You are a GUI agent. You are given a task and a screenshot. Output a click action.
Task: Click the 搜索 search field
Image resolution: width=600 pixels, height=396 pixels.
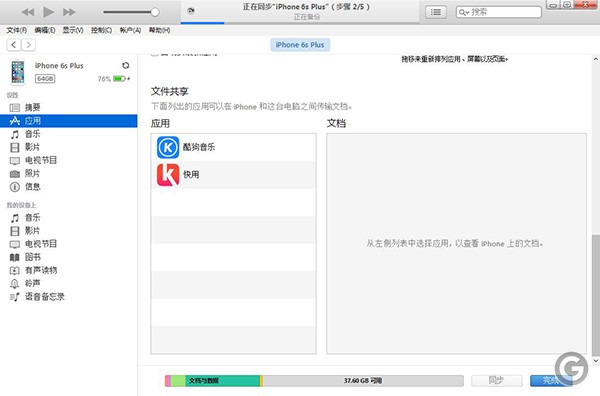click(x=499, y=12)
